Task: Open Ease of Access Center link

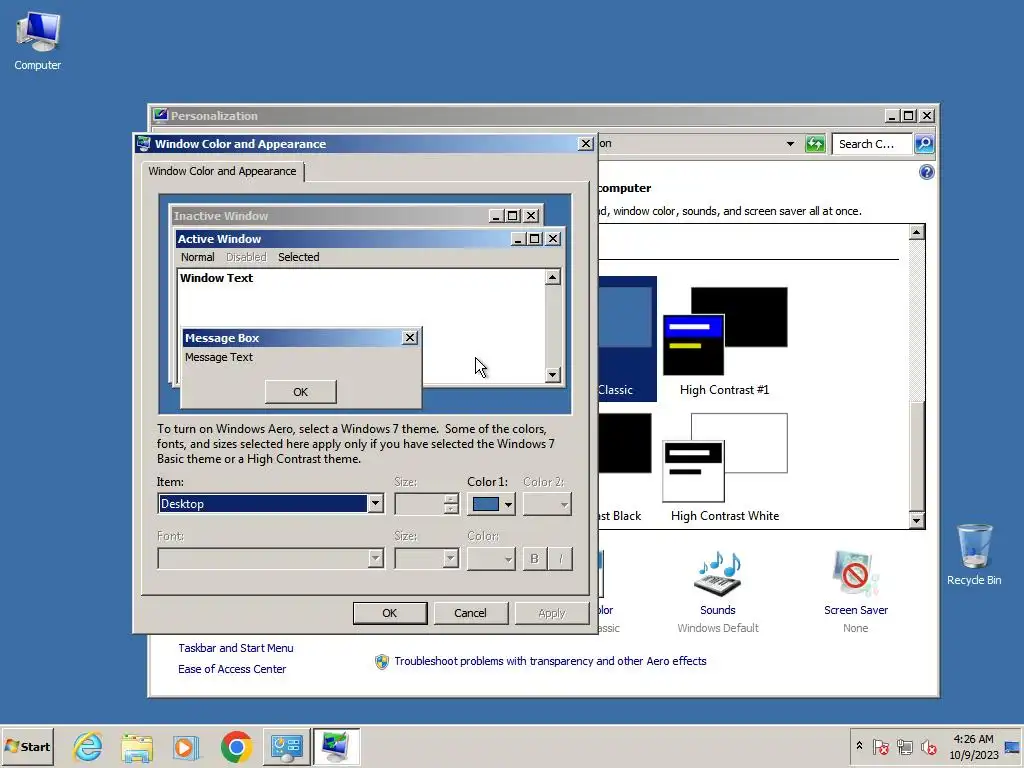Action: [x=232, y=669]
